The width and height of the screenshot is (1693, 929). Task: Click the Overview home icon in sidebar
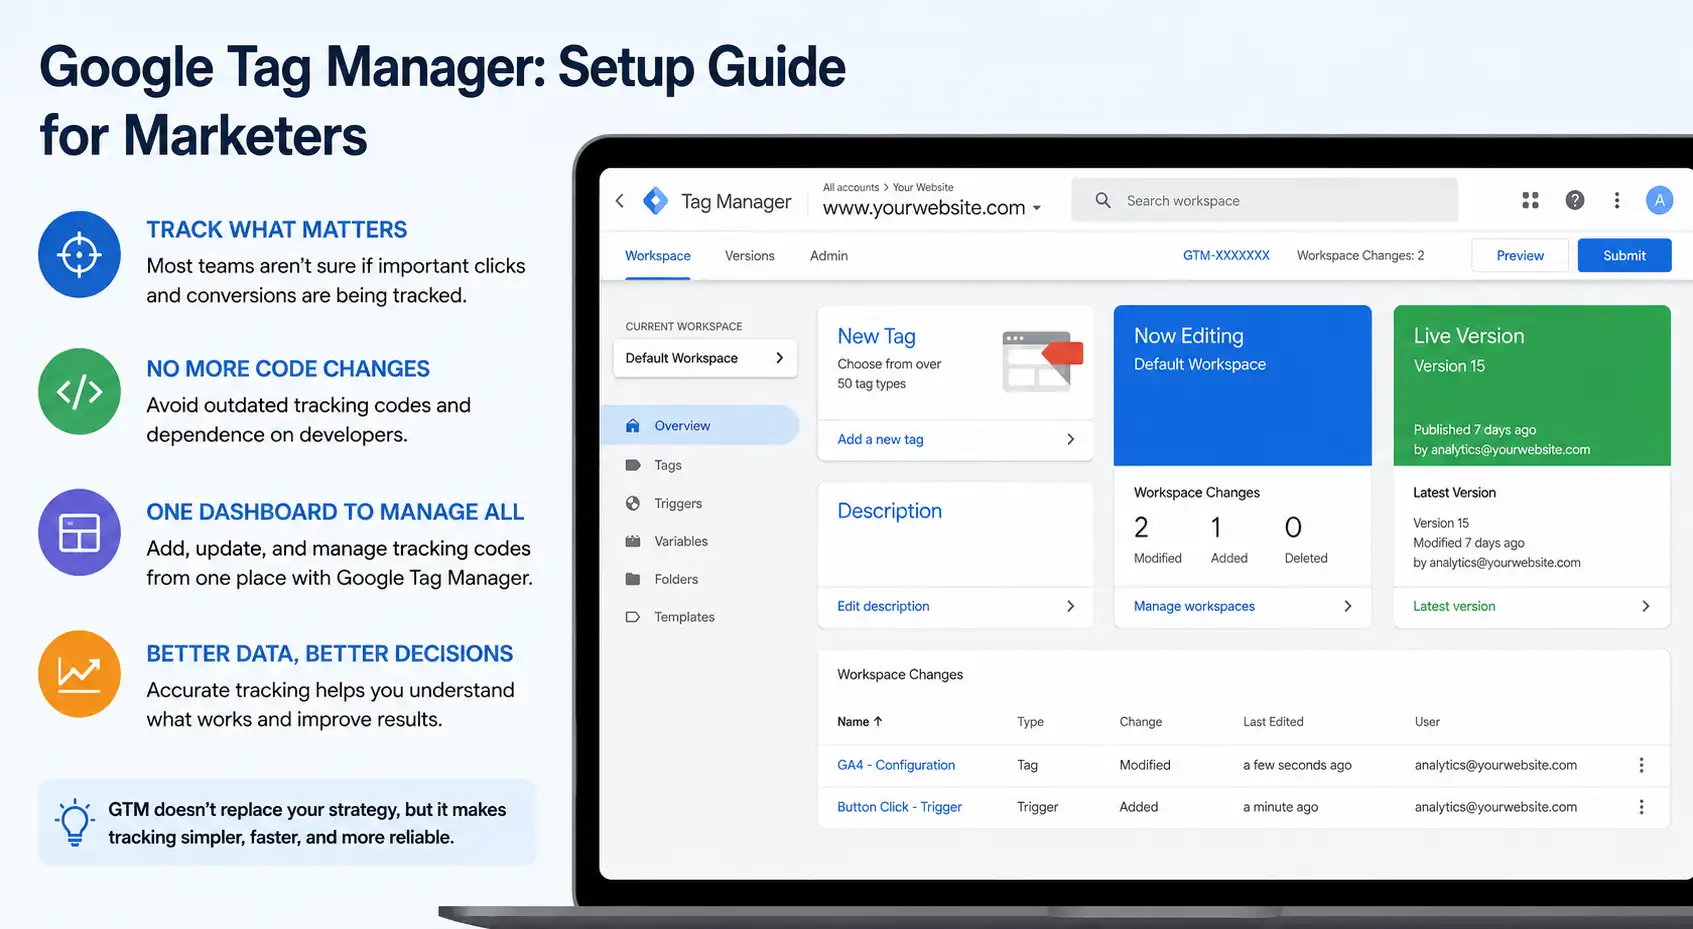pyautogui.click(x=632, y=425)
